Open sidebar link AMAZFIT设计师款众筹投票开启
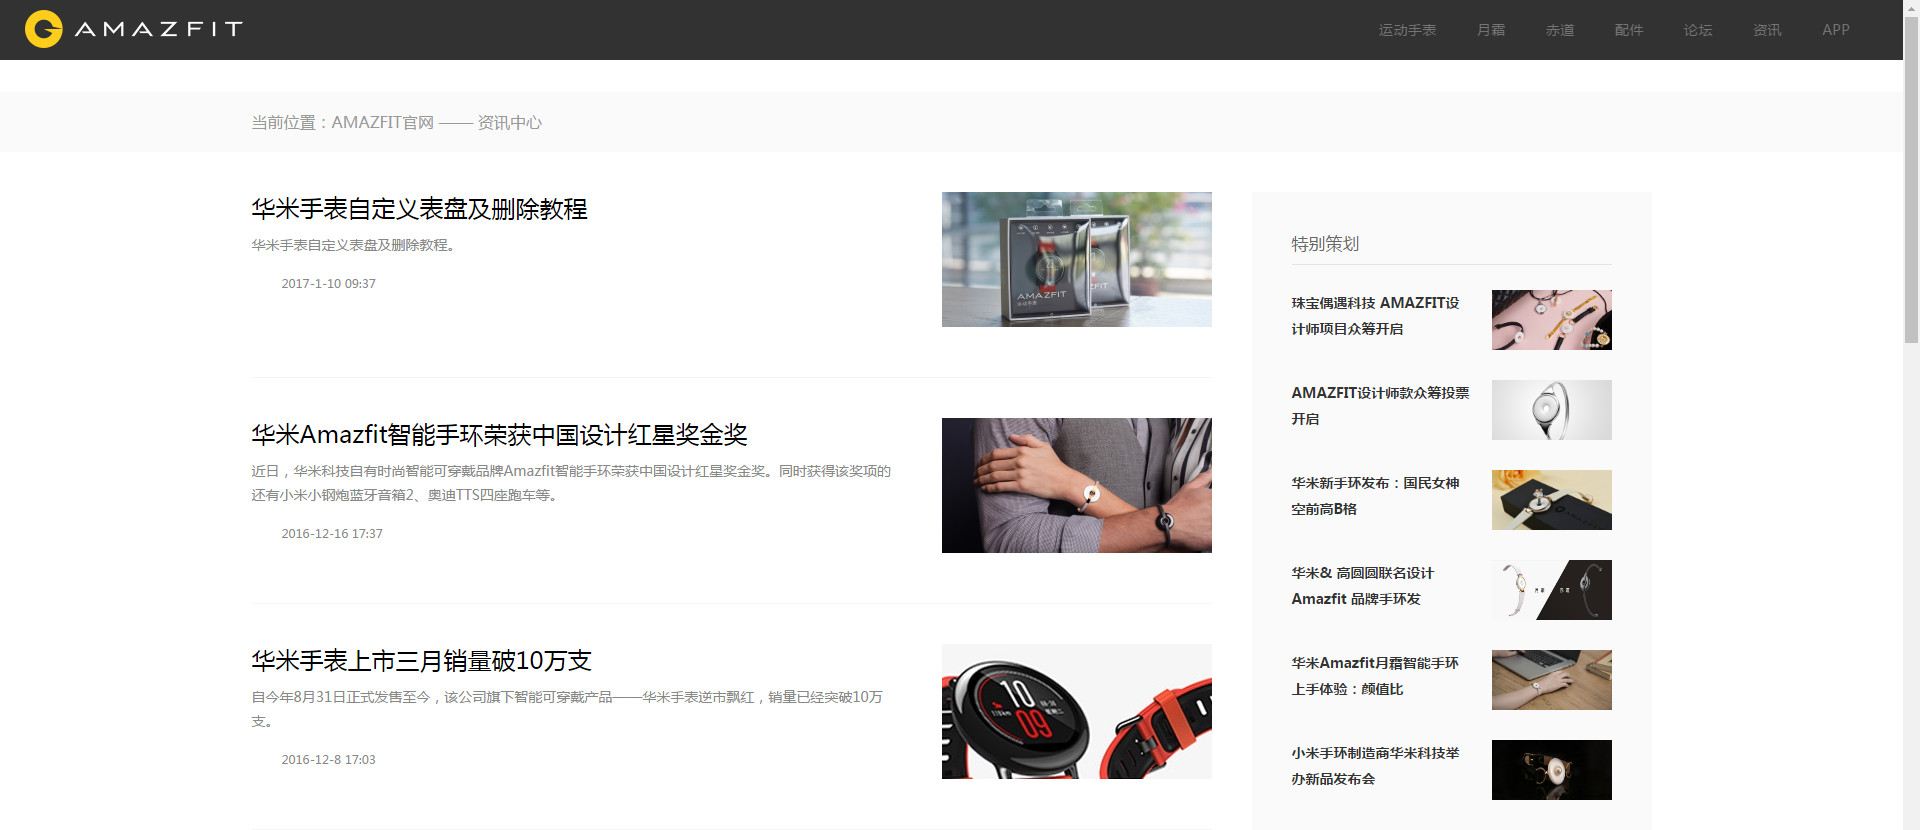Image resolution: width=1920 pixels, height=830 pixels. 1380,406
